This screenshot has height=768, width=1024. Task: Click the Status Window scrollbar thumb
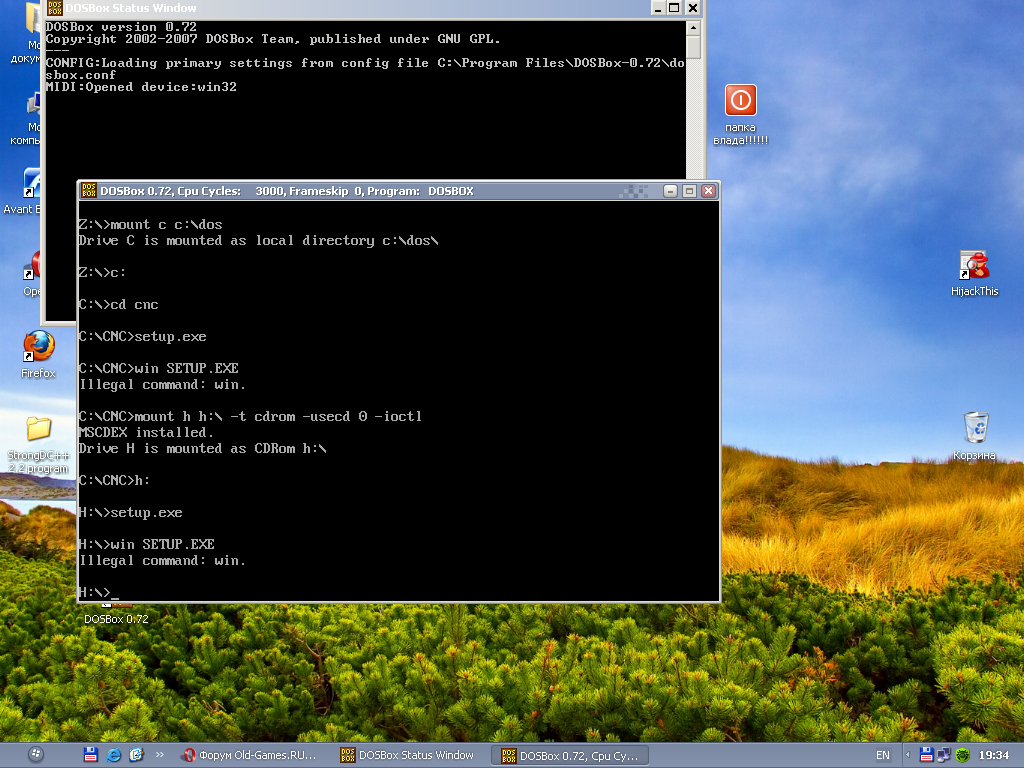(x=694, y=47)
